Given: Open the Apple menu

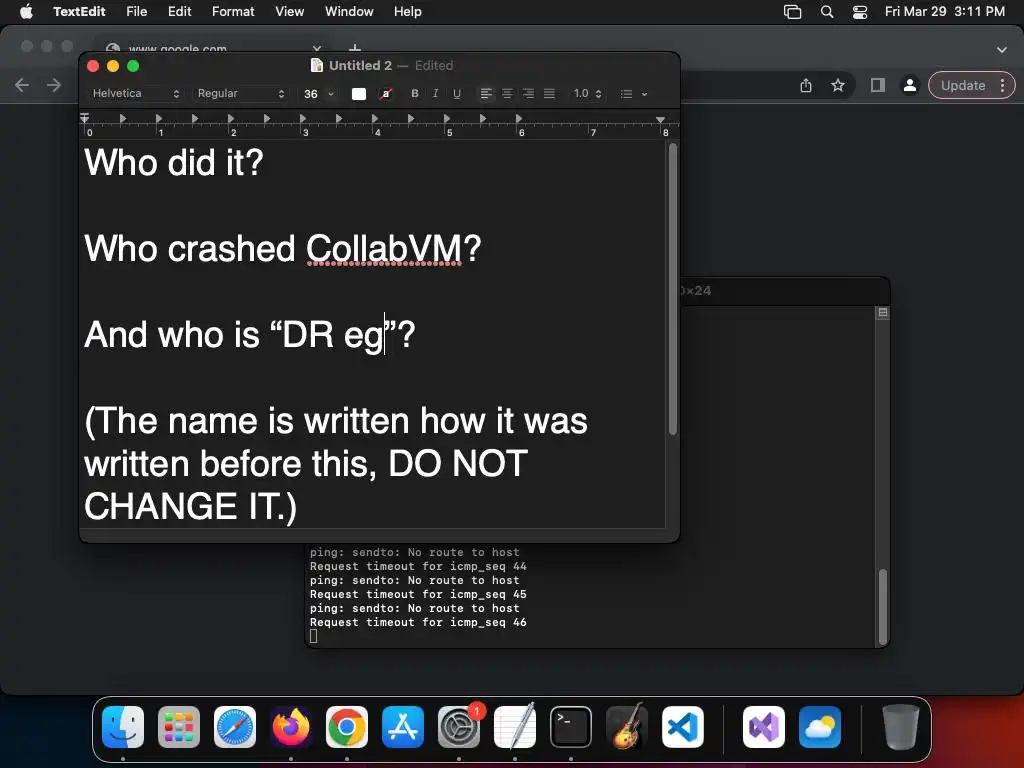Looking at the screenshot, I should (26, 11).
